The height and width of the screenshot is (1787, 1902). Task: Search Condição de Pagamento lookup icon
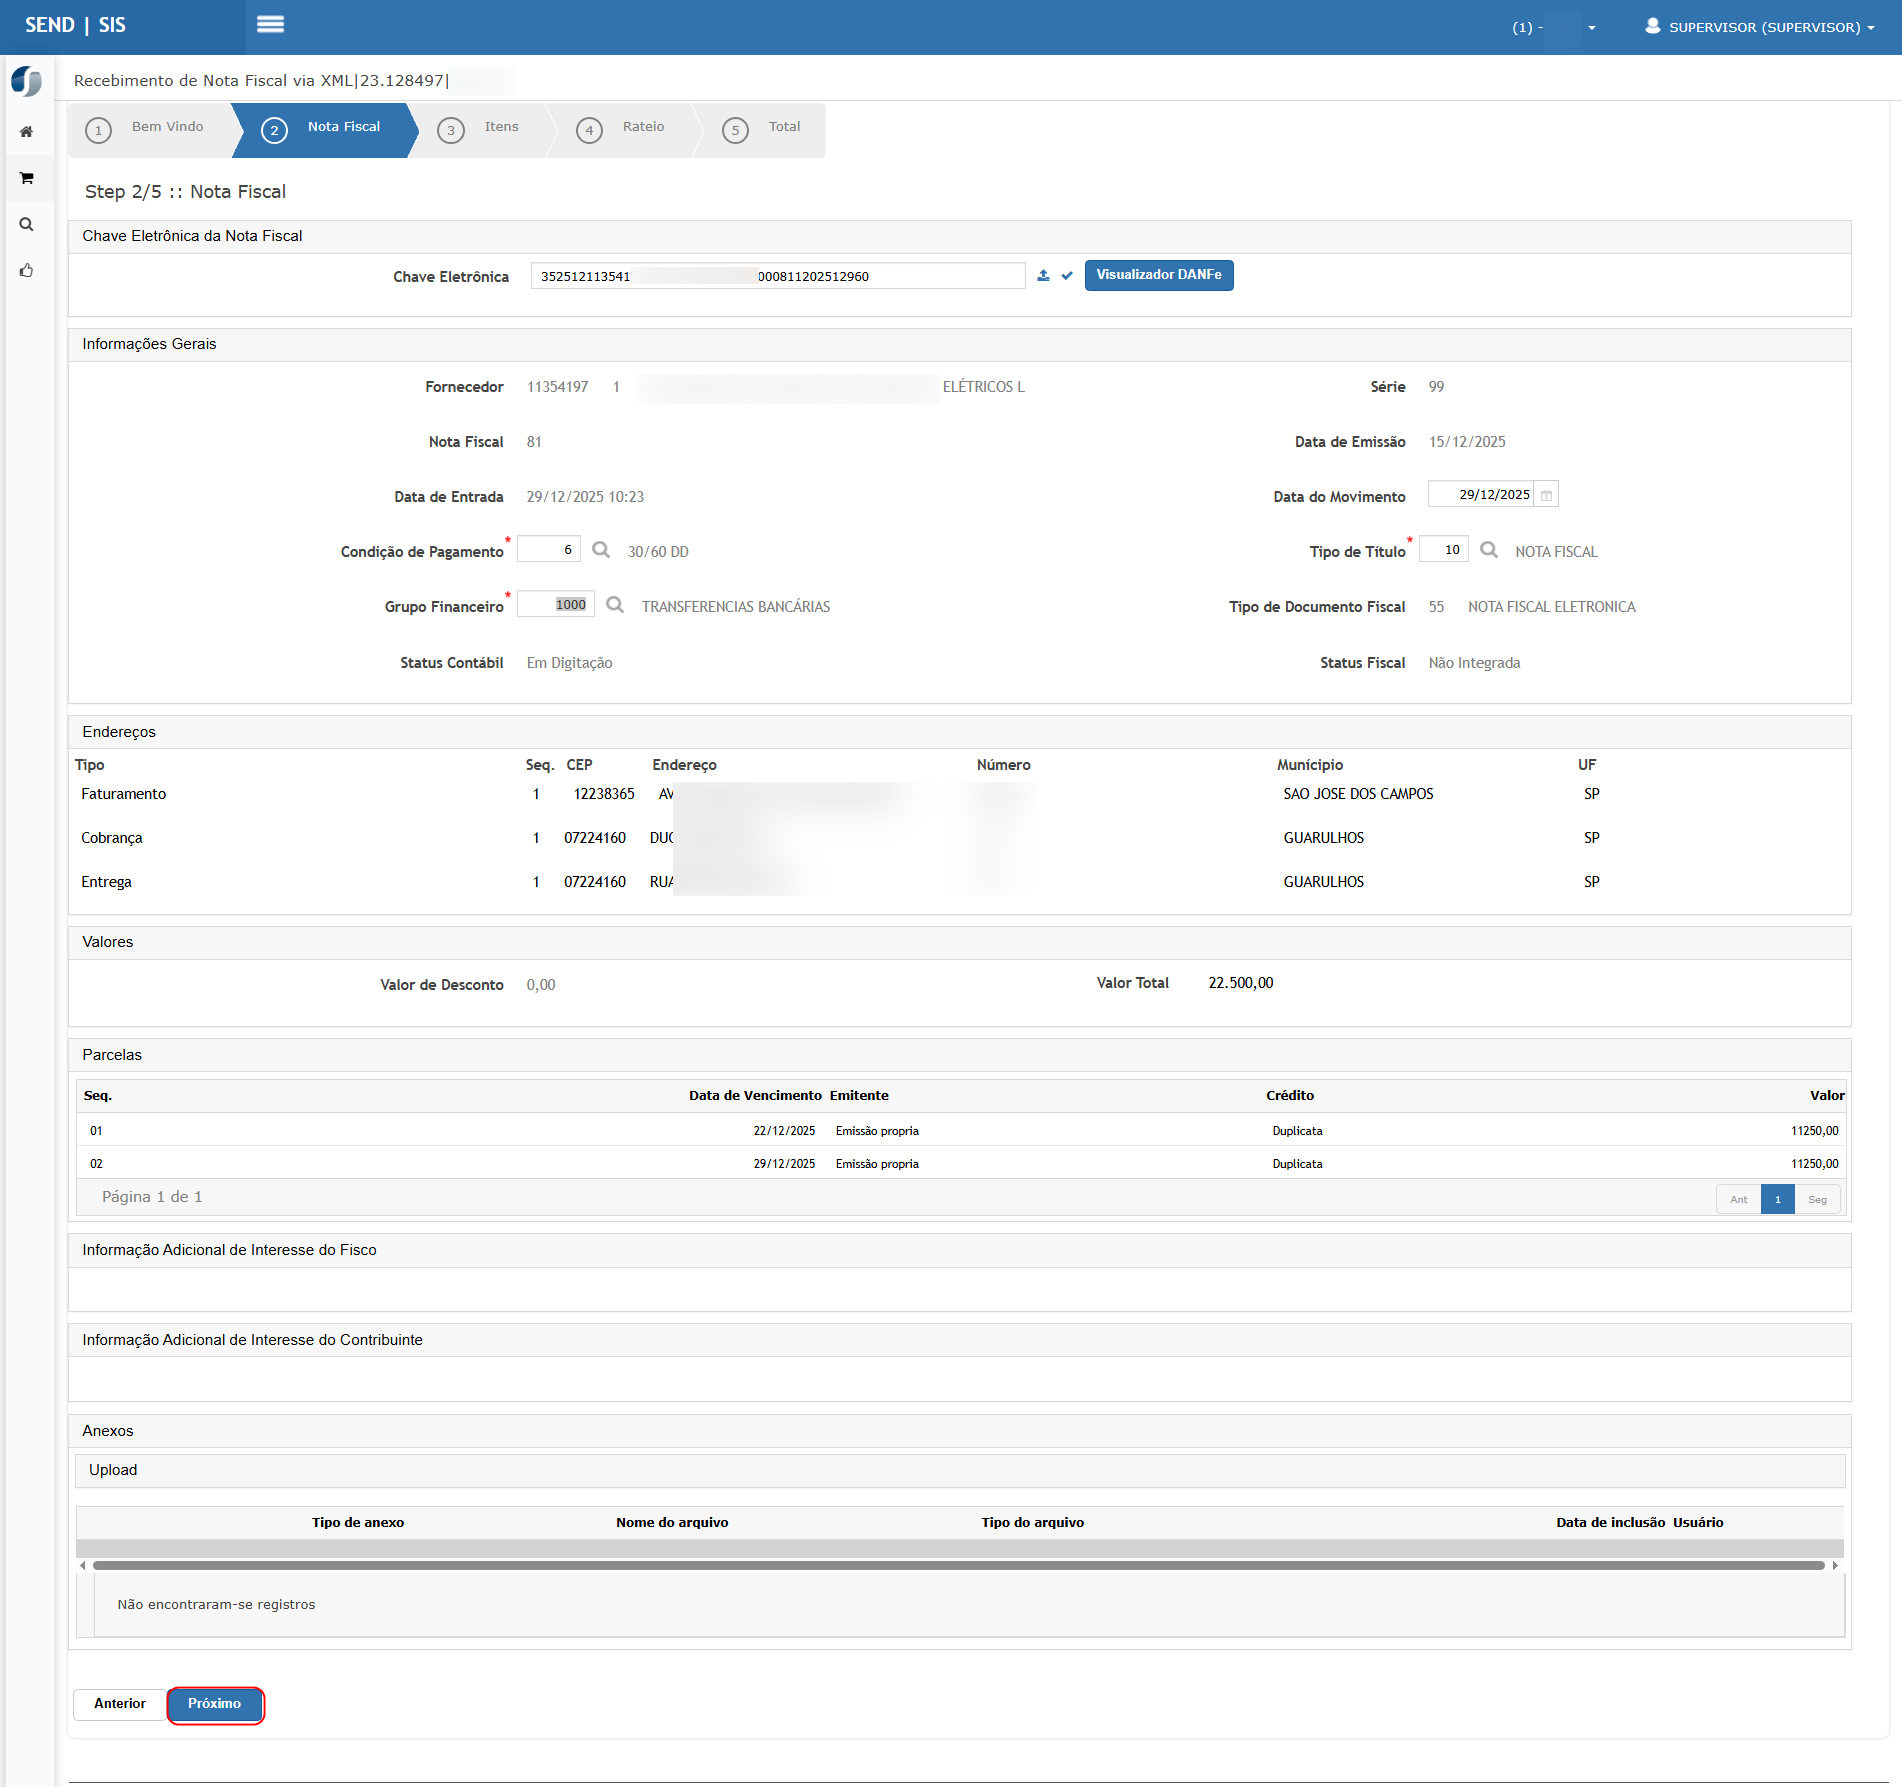[601, 550]
